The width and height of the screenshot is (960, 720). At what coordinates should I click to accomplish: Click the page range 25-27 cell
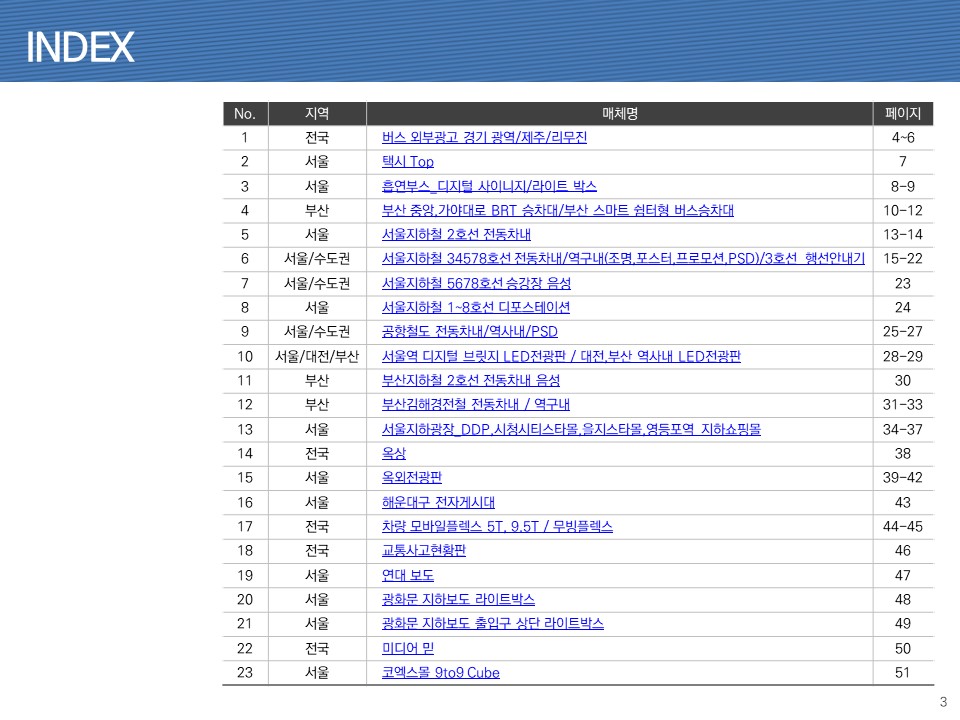[903, 332]
